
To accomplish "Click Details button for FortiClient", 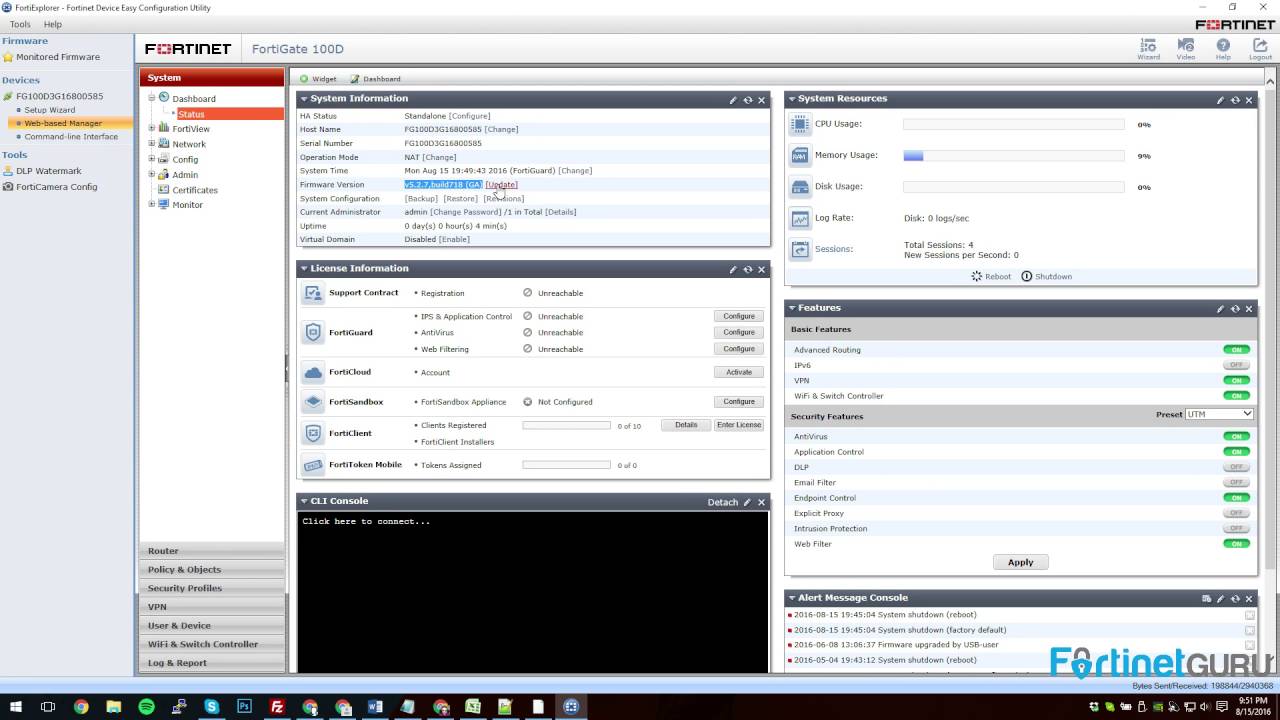I will point(686,425).
